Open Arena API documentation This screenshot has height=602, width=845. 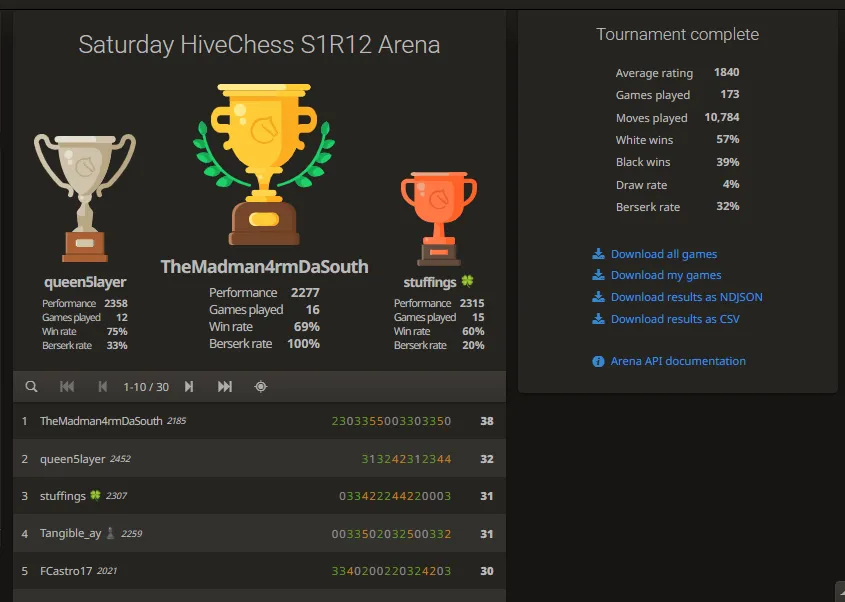pos(678,361)
